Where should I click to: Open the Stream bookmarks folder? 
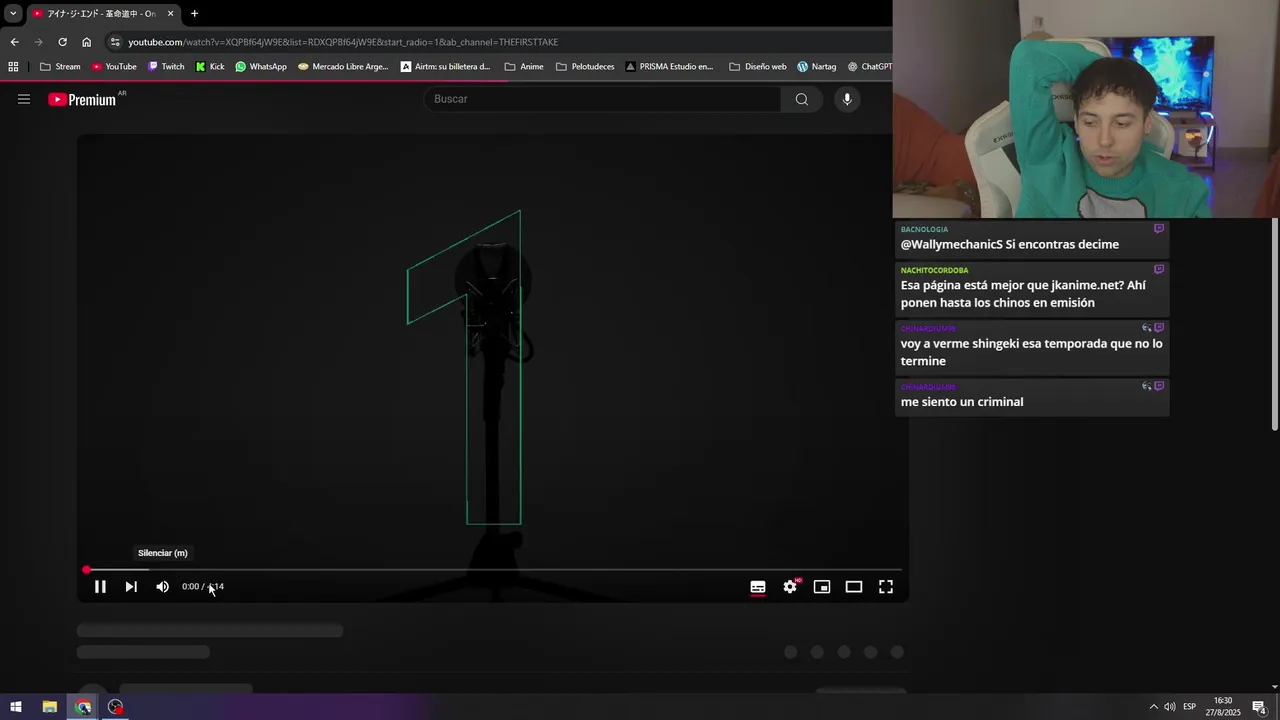tap(60, 67)
